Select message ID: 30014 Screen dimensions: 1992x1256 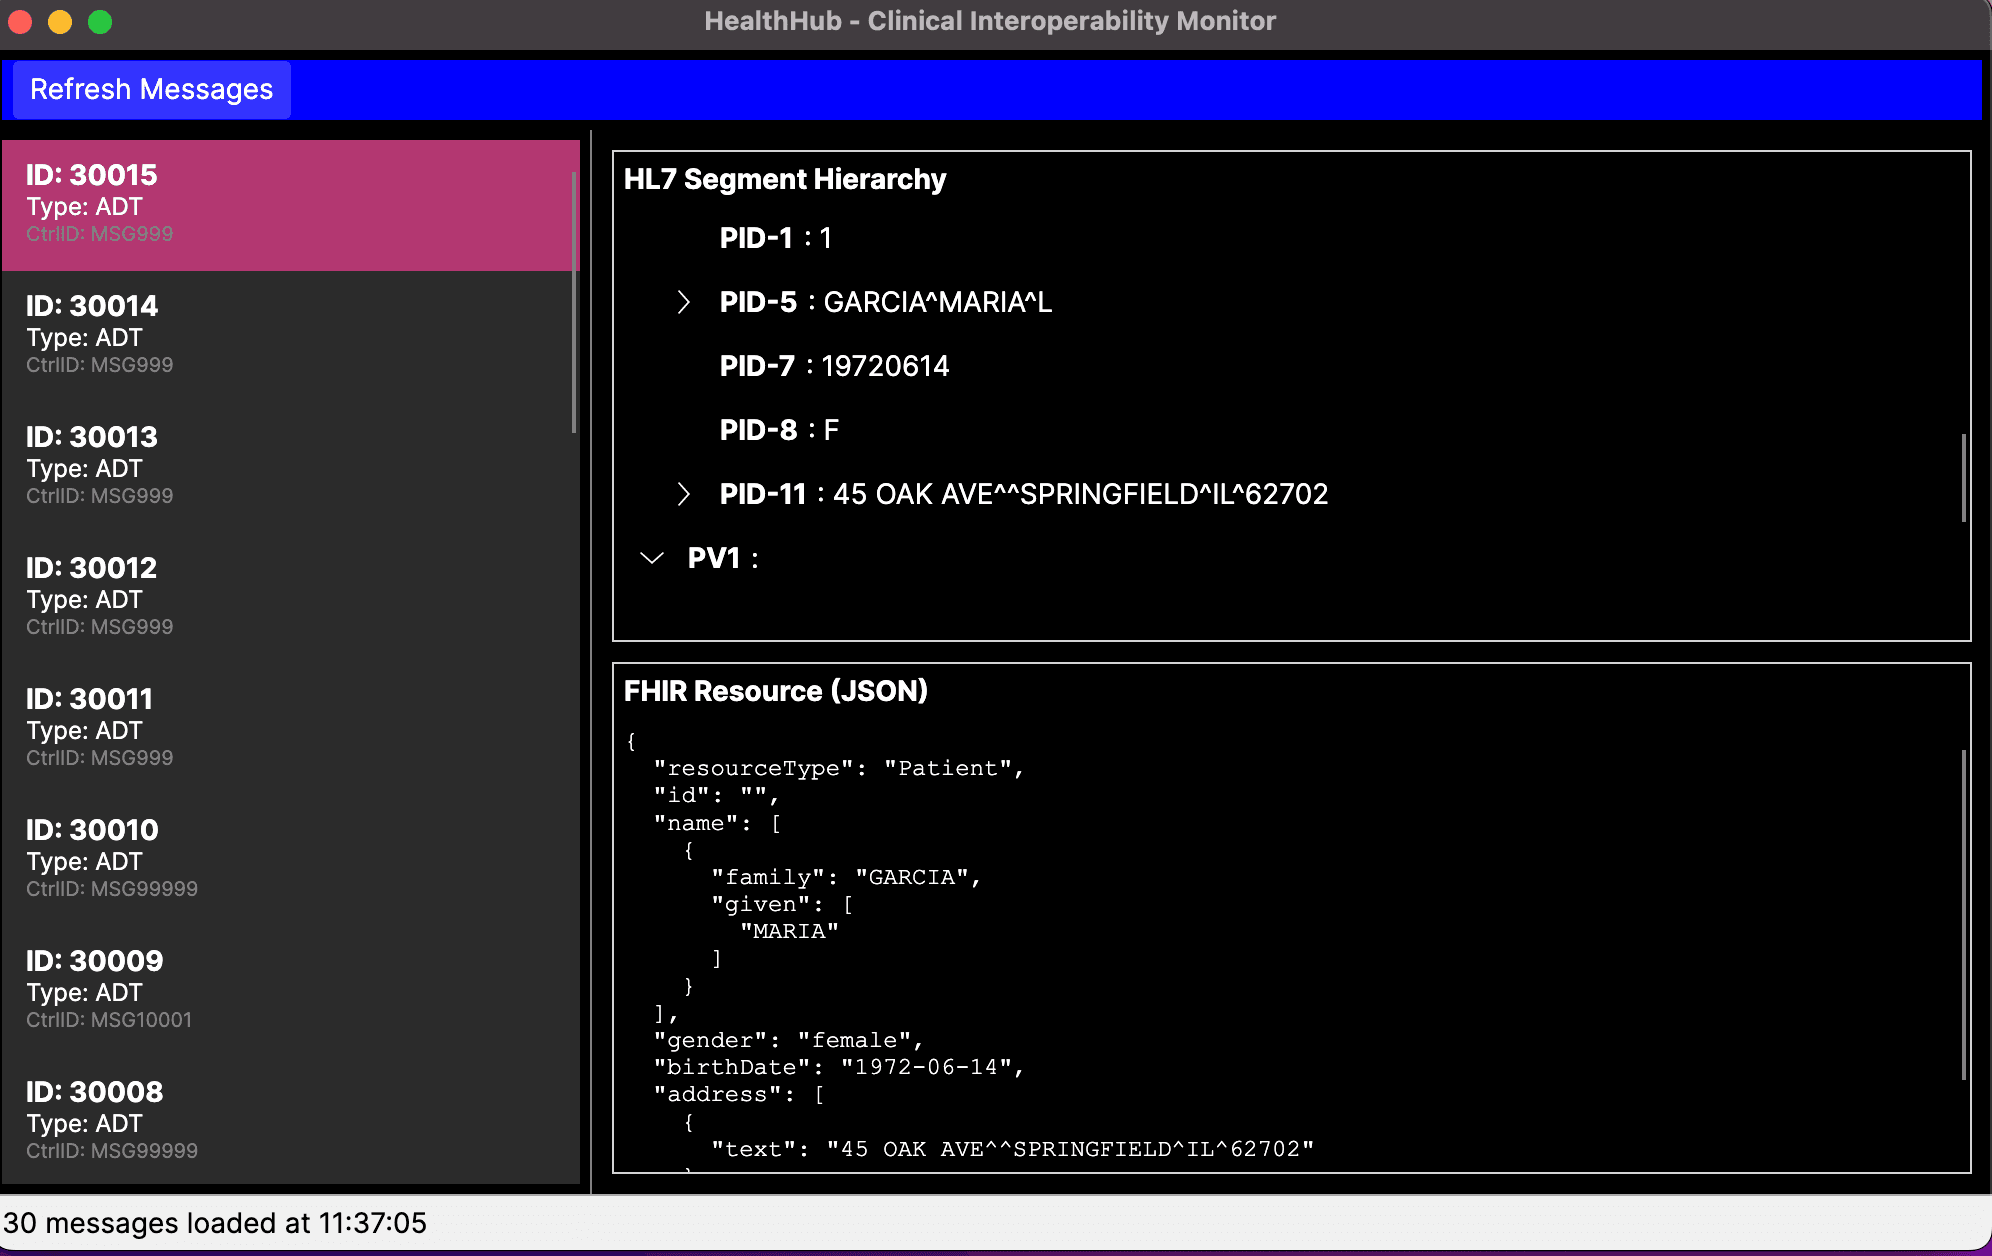coord(290,336)
